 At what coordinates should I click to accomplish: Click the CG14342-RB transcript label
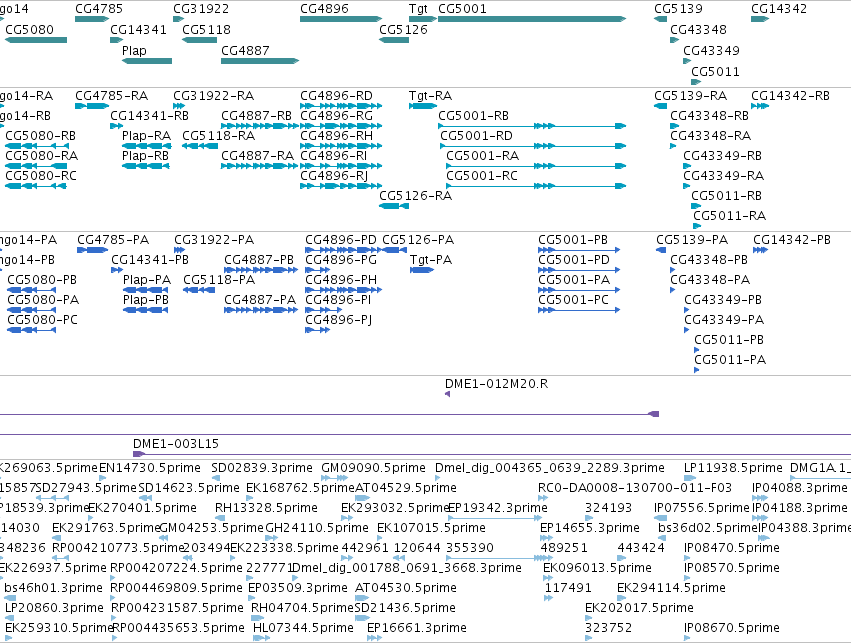click(x=790, y=96)
